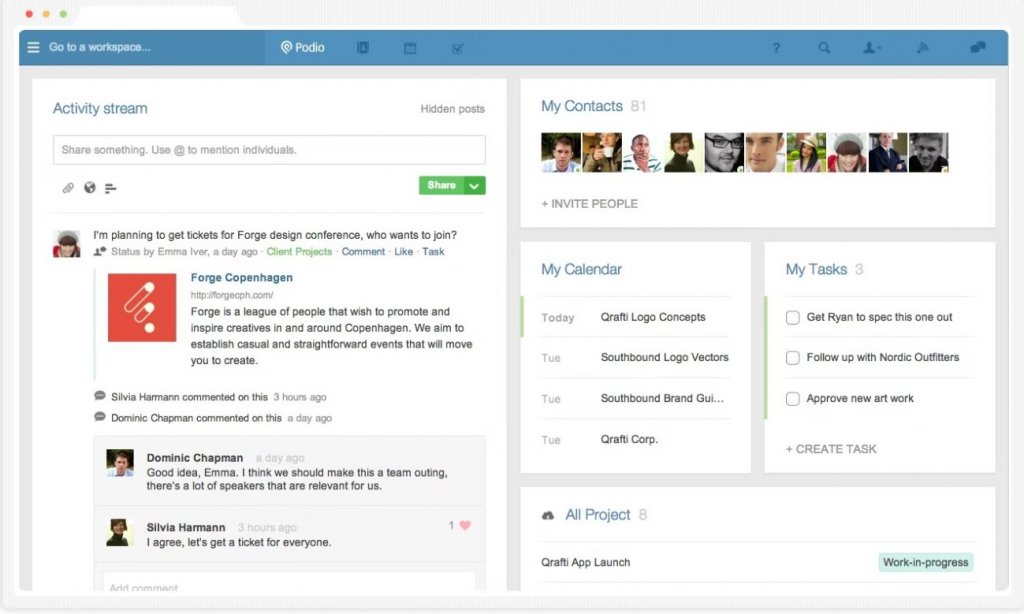Click 'Silvia Harmann commented on this' line
Image resolution: width=1024 pixels, height=614 pixels.
point(189,397)
